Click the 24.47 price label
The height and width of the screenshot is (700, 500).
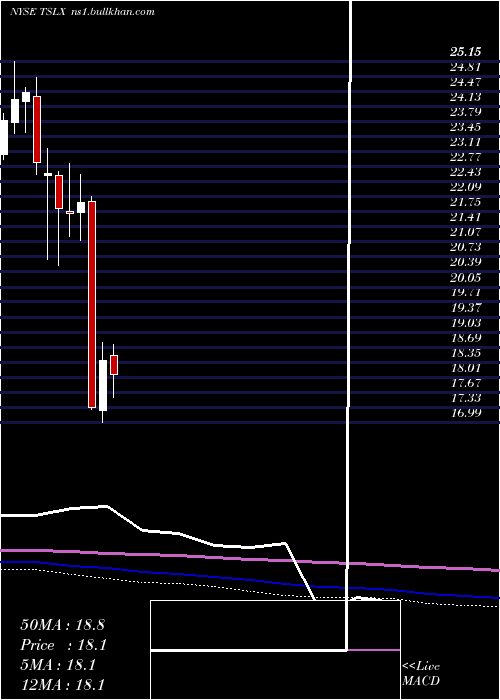point(465,82)
